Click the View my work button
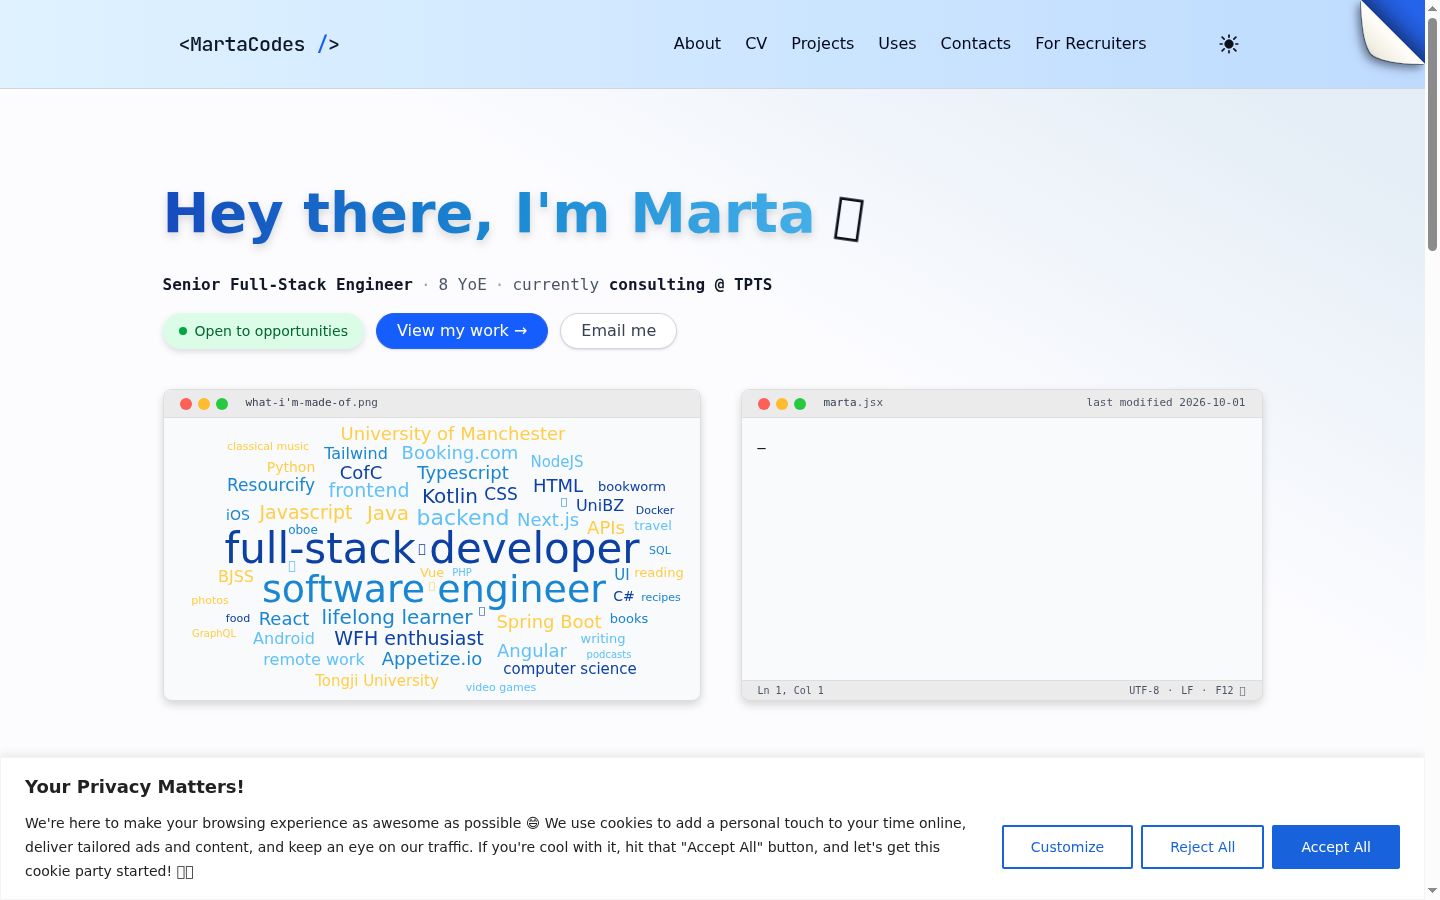 [462, 331]
